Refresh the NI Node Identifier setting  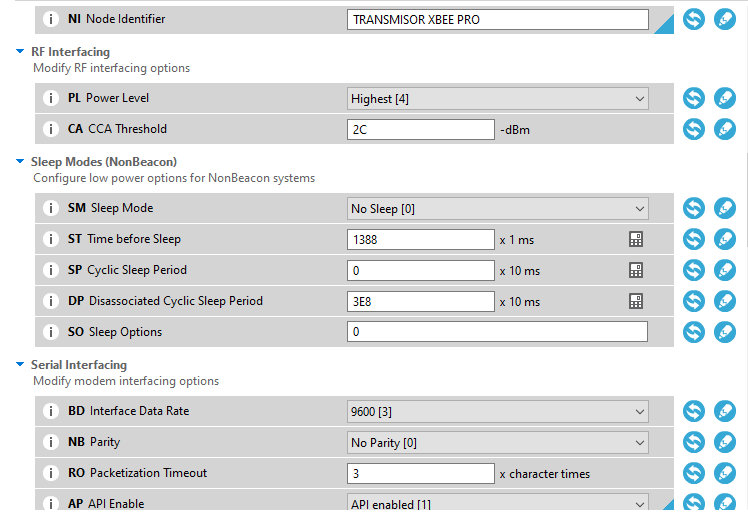(x=694, y=20)
